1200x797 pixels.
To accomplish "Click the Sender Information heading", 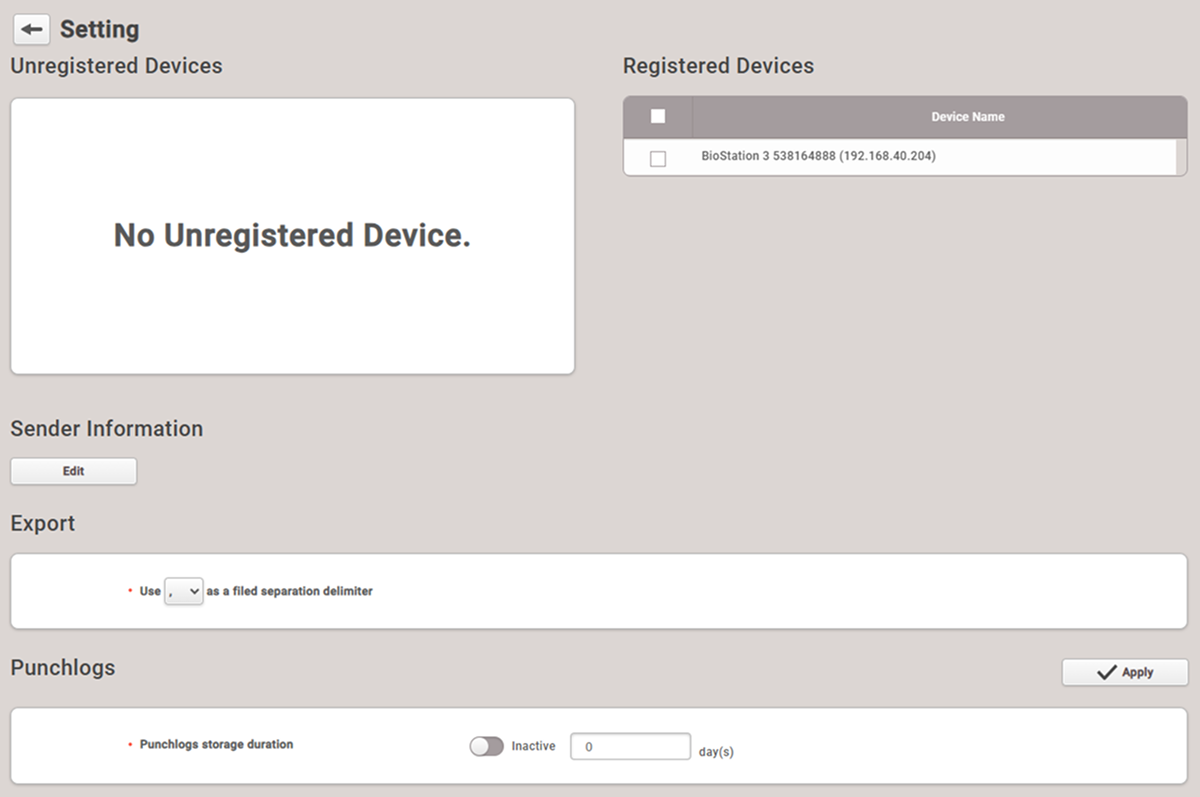I will pyautogui.click(x=107, y=428).
